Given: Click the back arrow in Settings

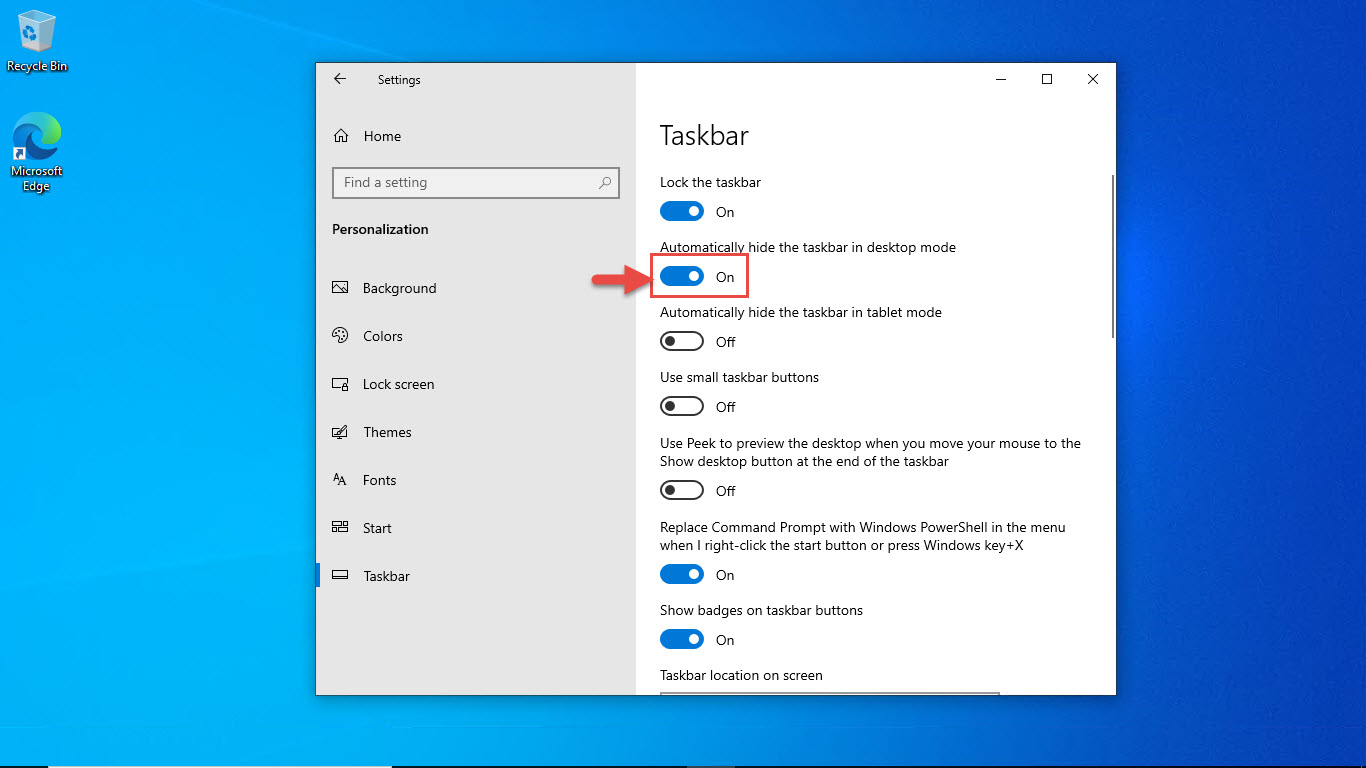Looking at the screenshot, I should tap(340, 79).
